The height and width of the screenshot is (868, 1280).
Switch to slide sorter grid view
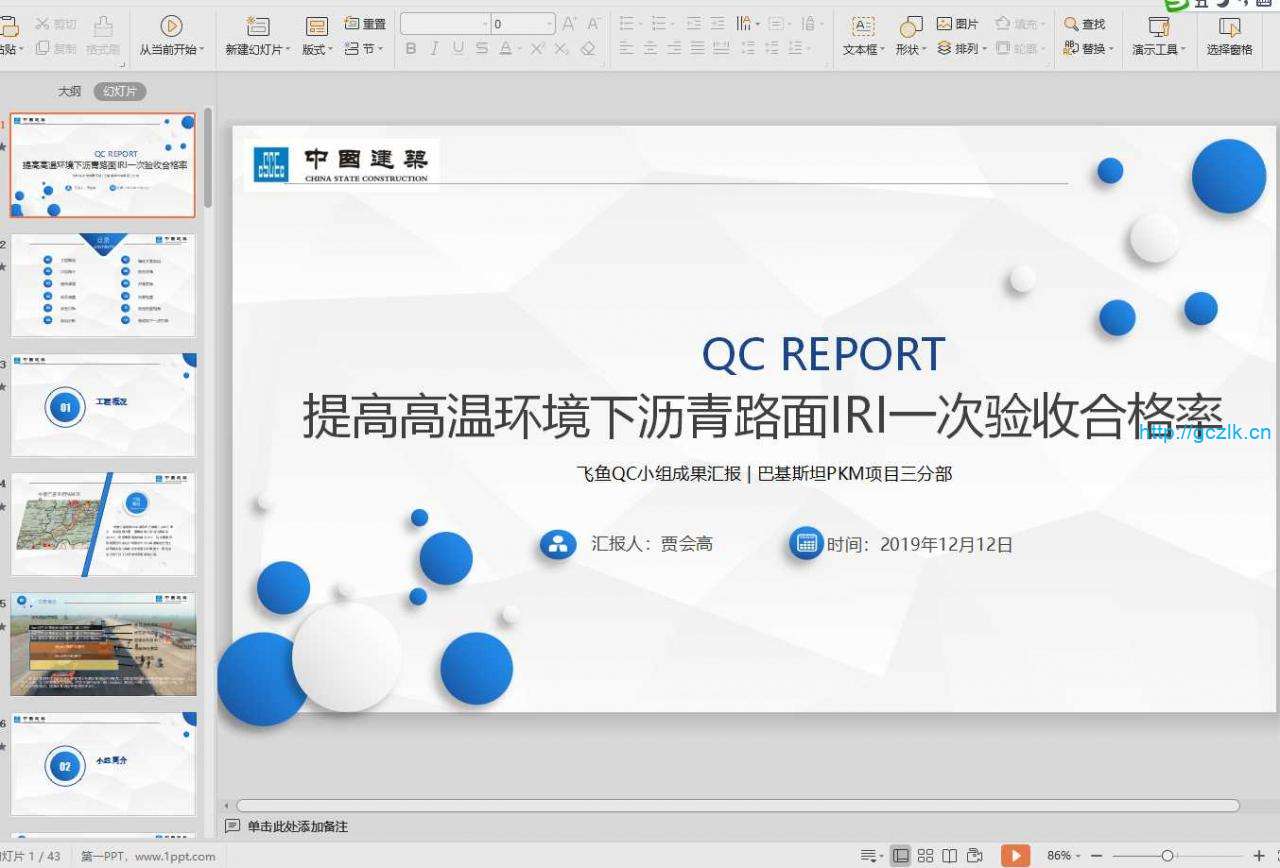925,855
